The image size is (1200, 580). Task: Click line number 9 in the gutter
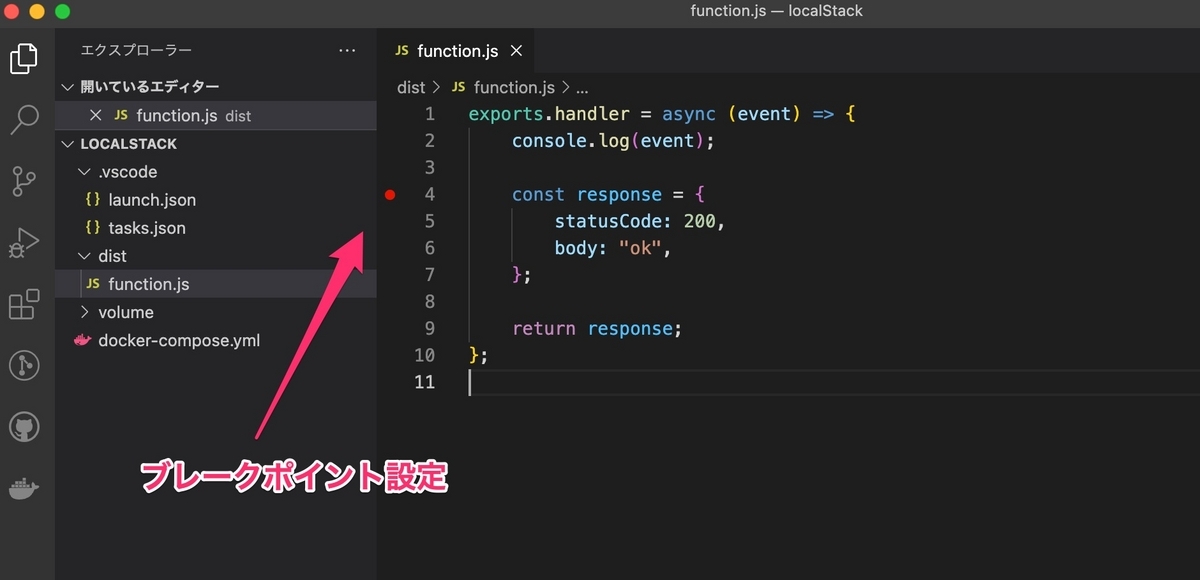[x=429, y=328]
